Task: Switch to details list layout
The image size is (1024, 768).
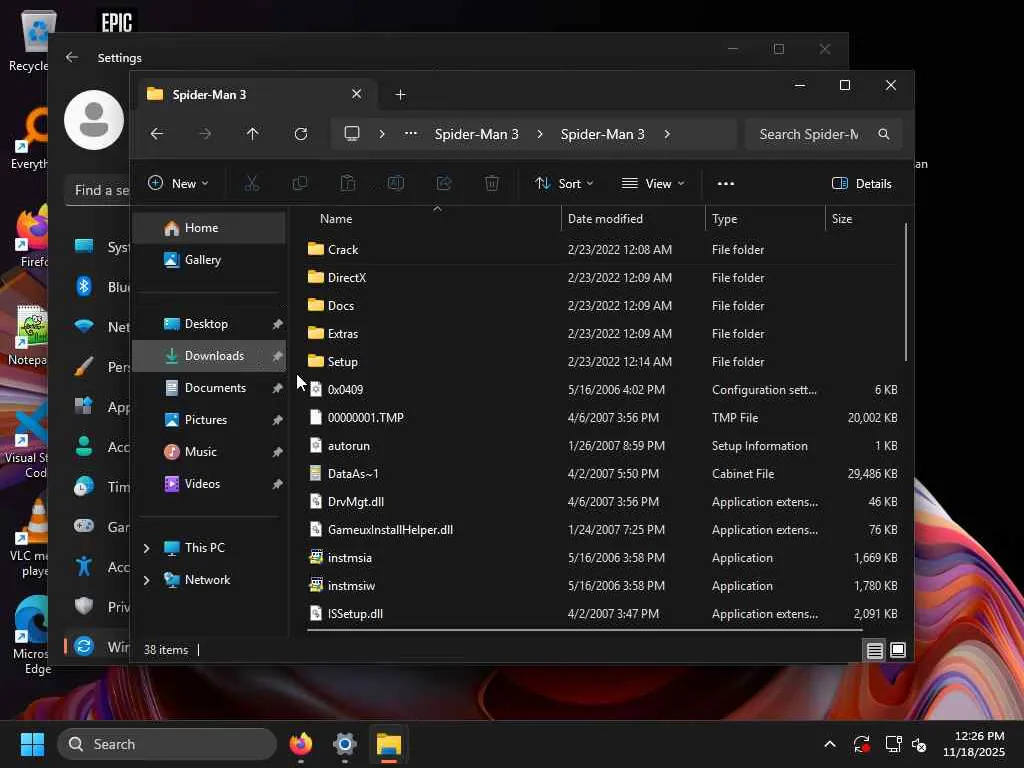Action: [x=874, y=650]
